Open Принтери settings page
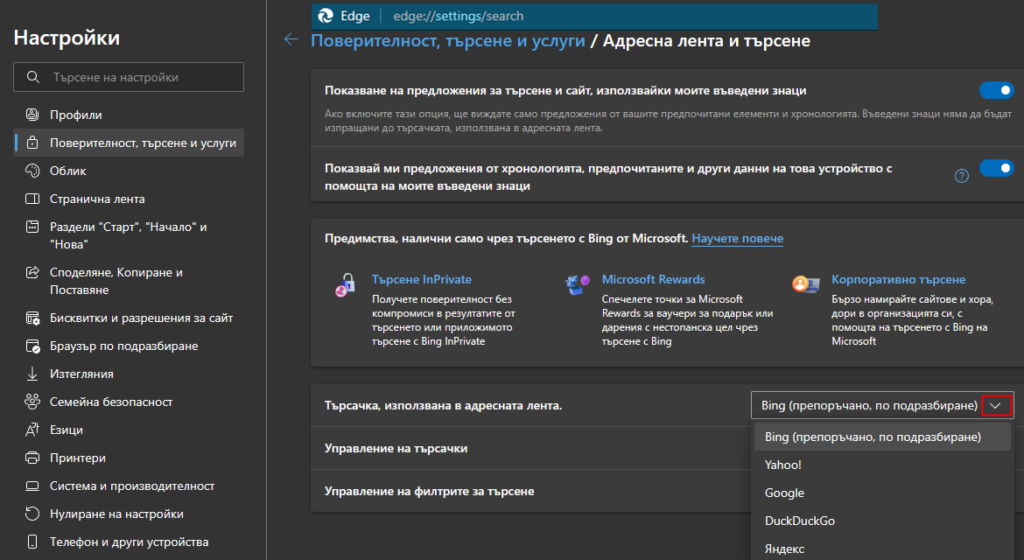The height and width of the screenshot is (560, 1024). click(x=129, y=458)
